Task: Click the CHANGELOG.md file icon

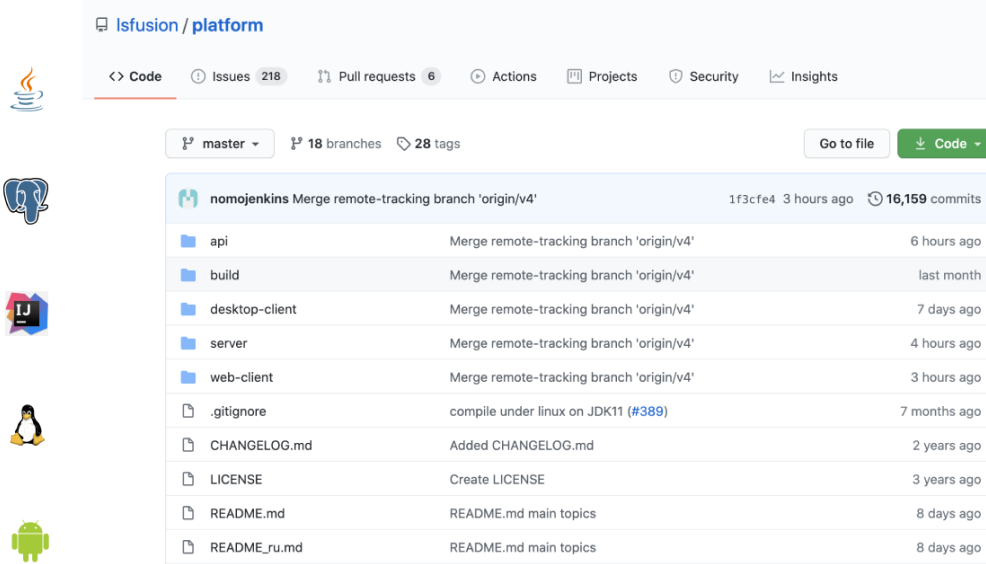Action: click(x=188, y=445)
